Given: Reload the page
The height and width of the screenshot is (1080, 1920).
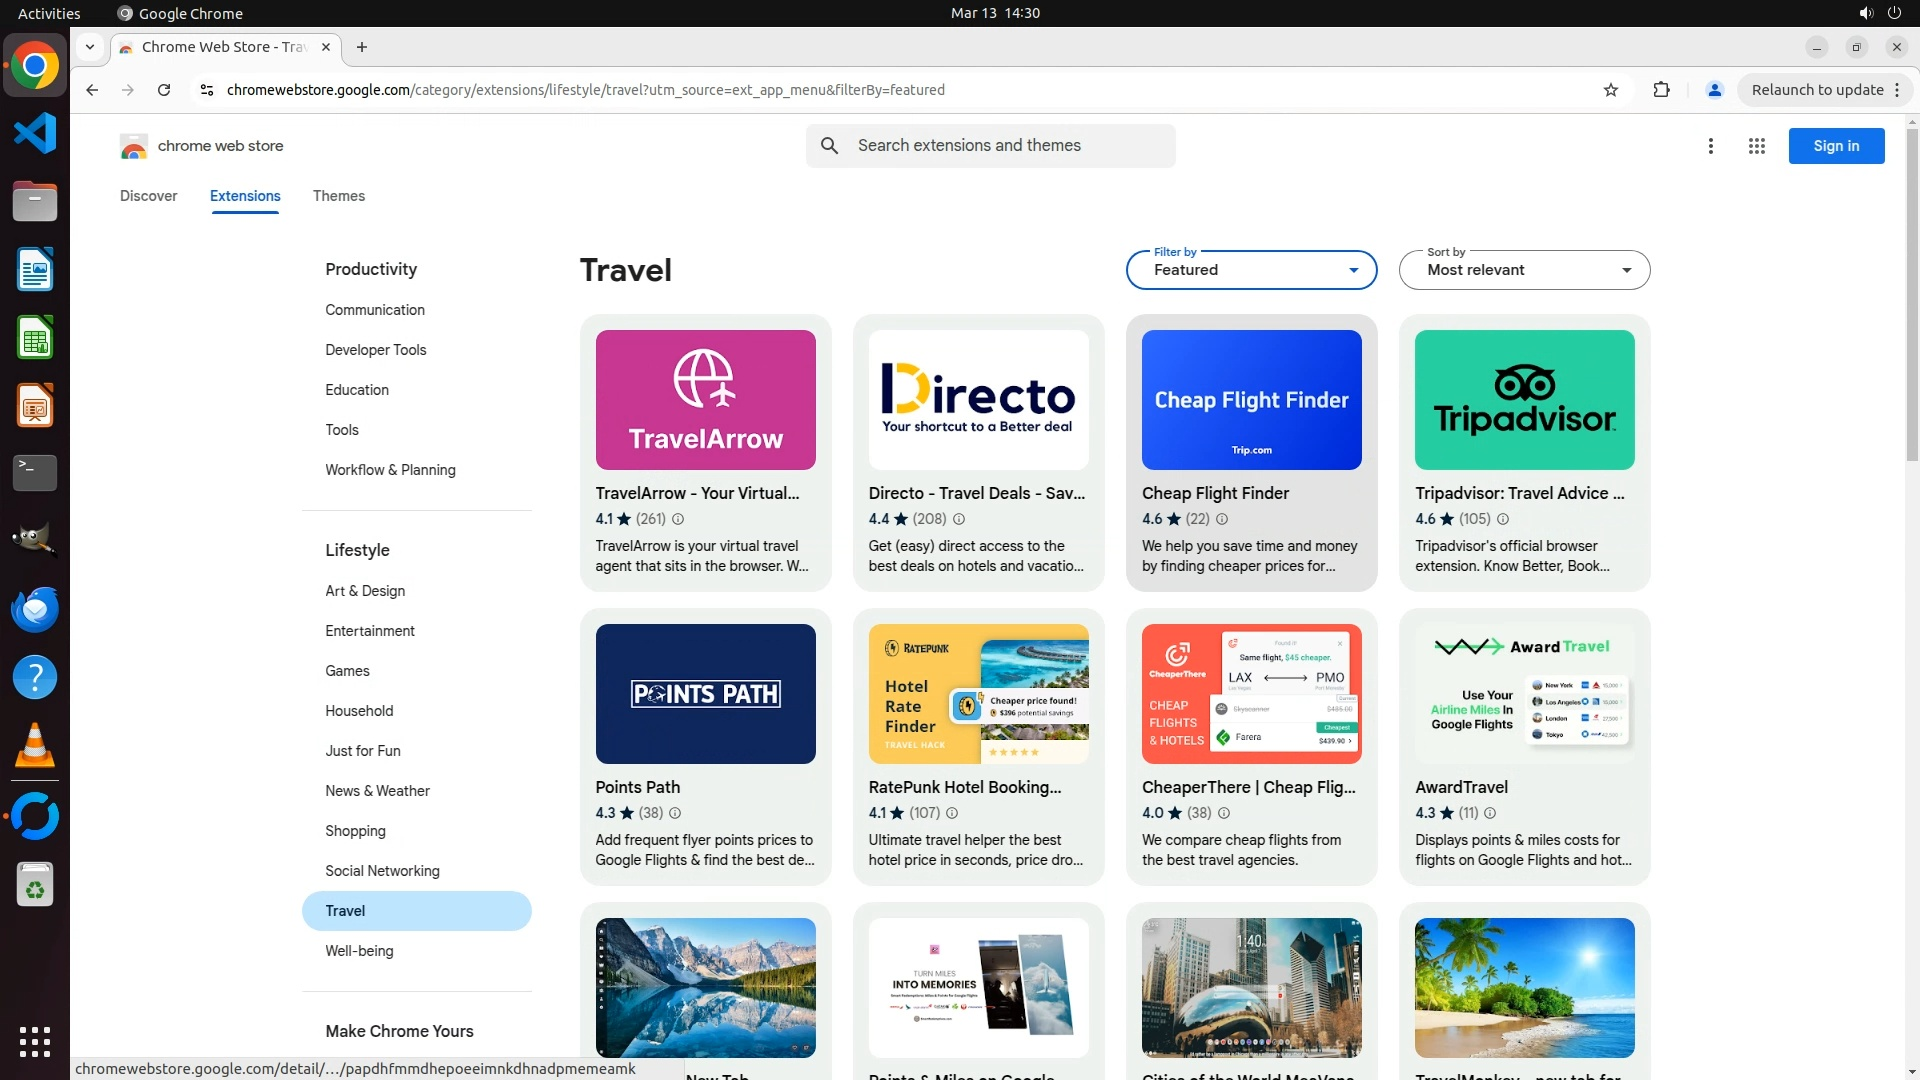Looking at the screenshot, I should [164, 90].
